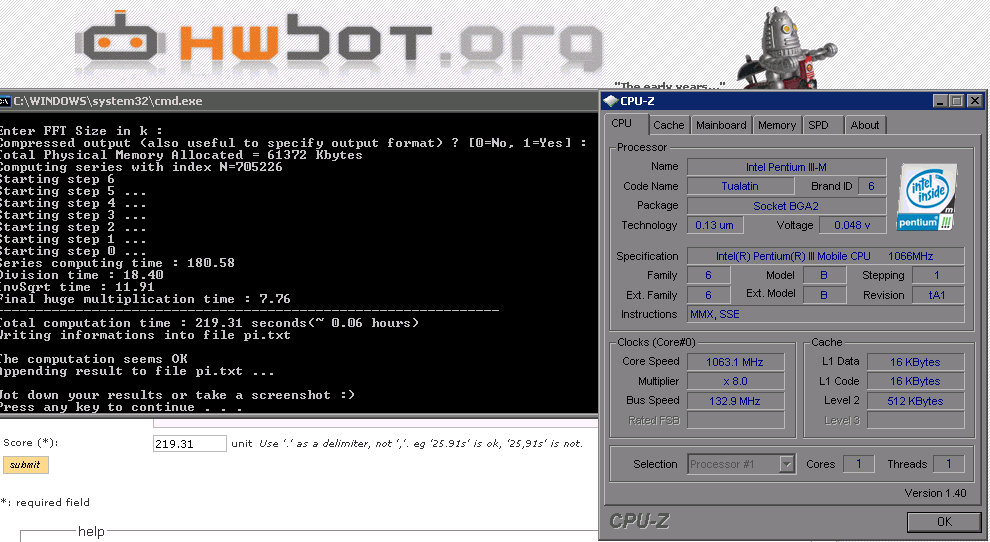Viewport: 990px width, 542px height.
Task: Click the Instructions field 'MMX, SSE'
Action: [825, 315]
